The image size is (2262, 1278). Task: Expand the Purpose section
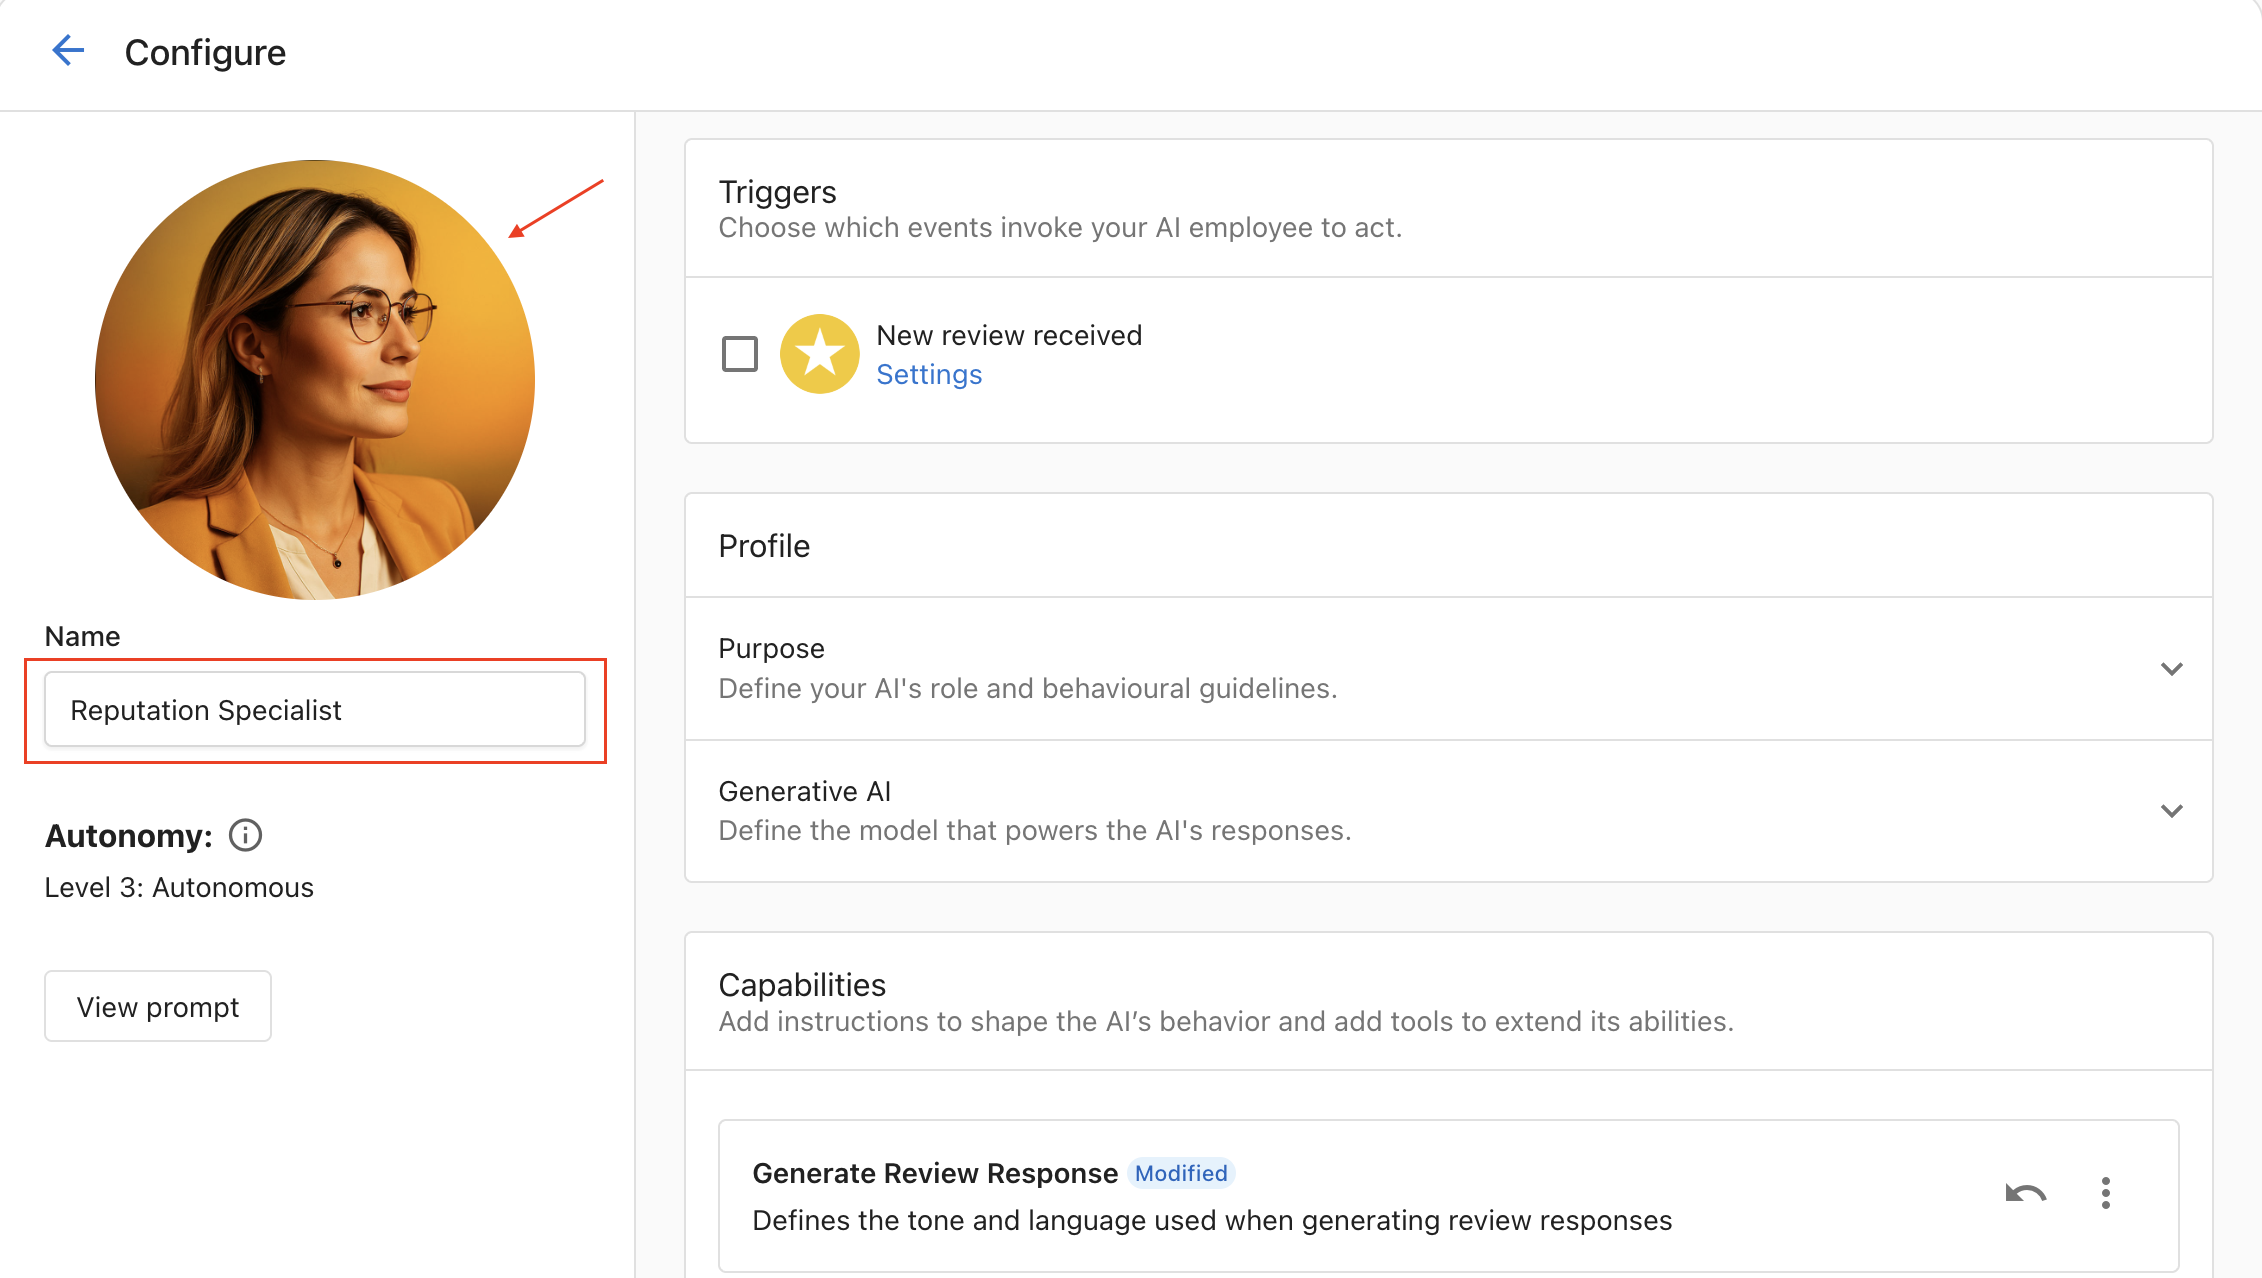tap(2172, 668)
